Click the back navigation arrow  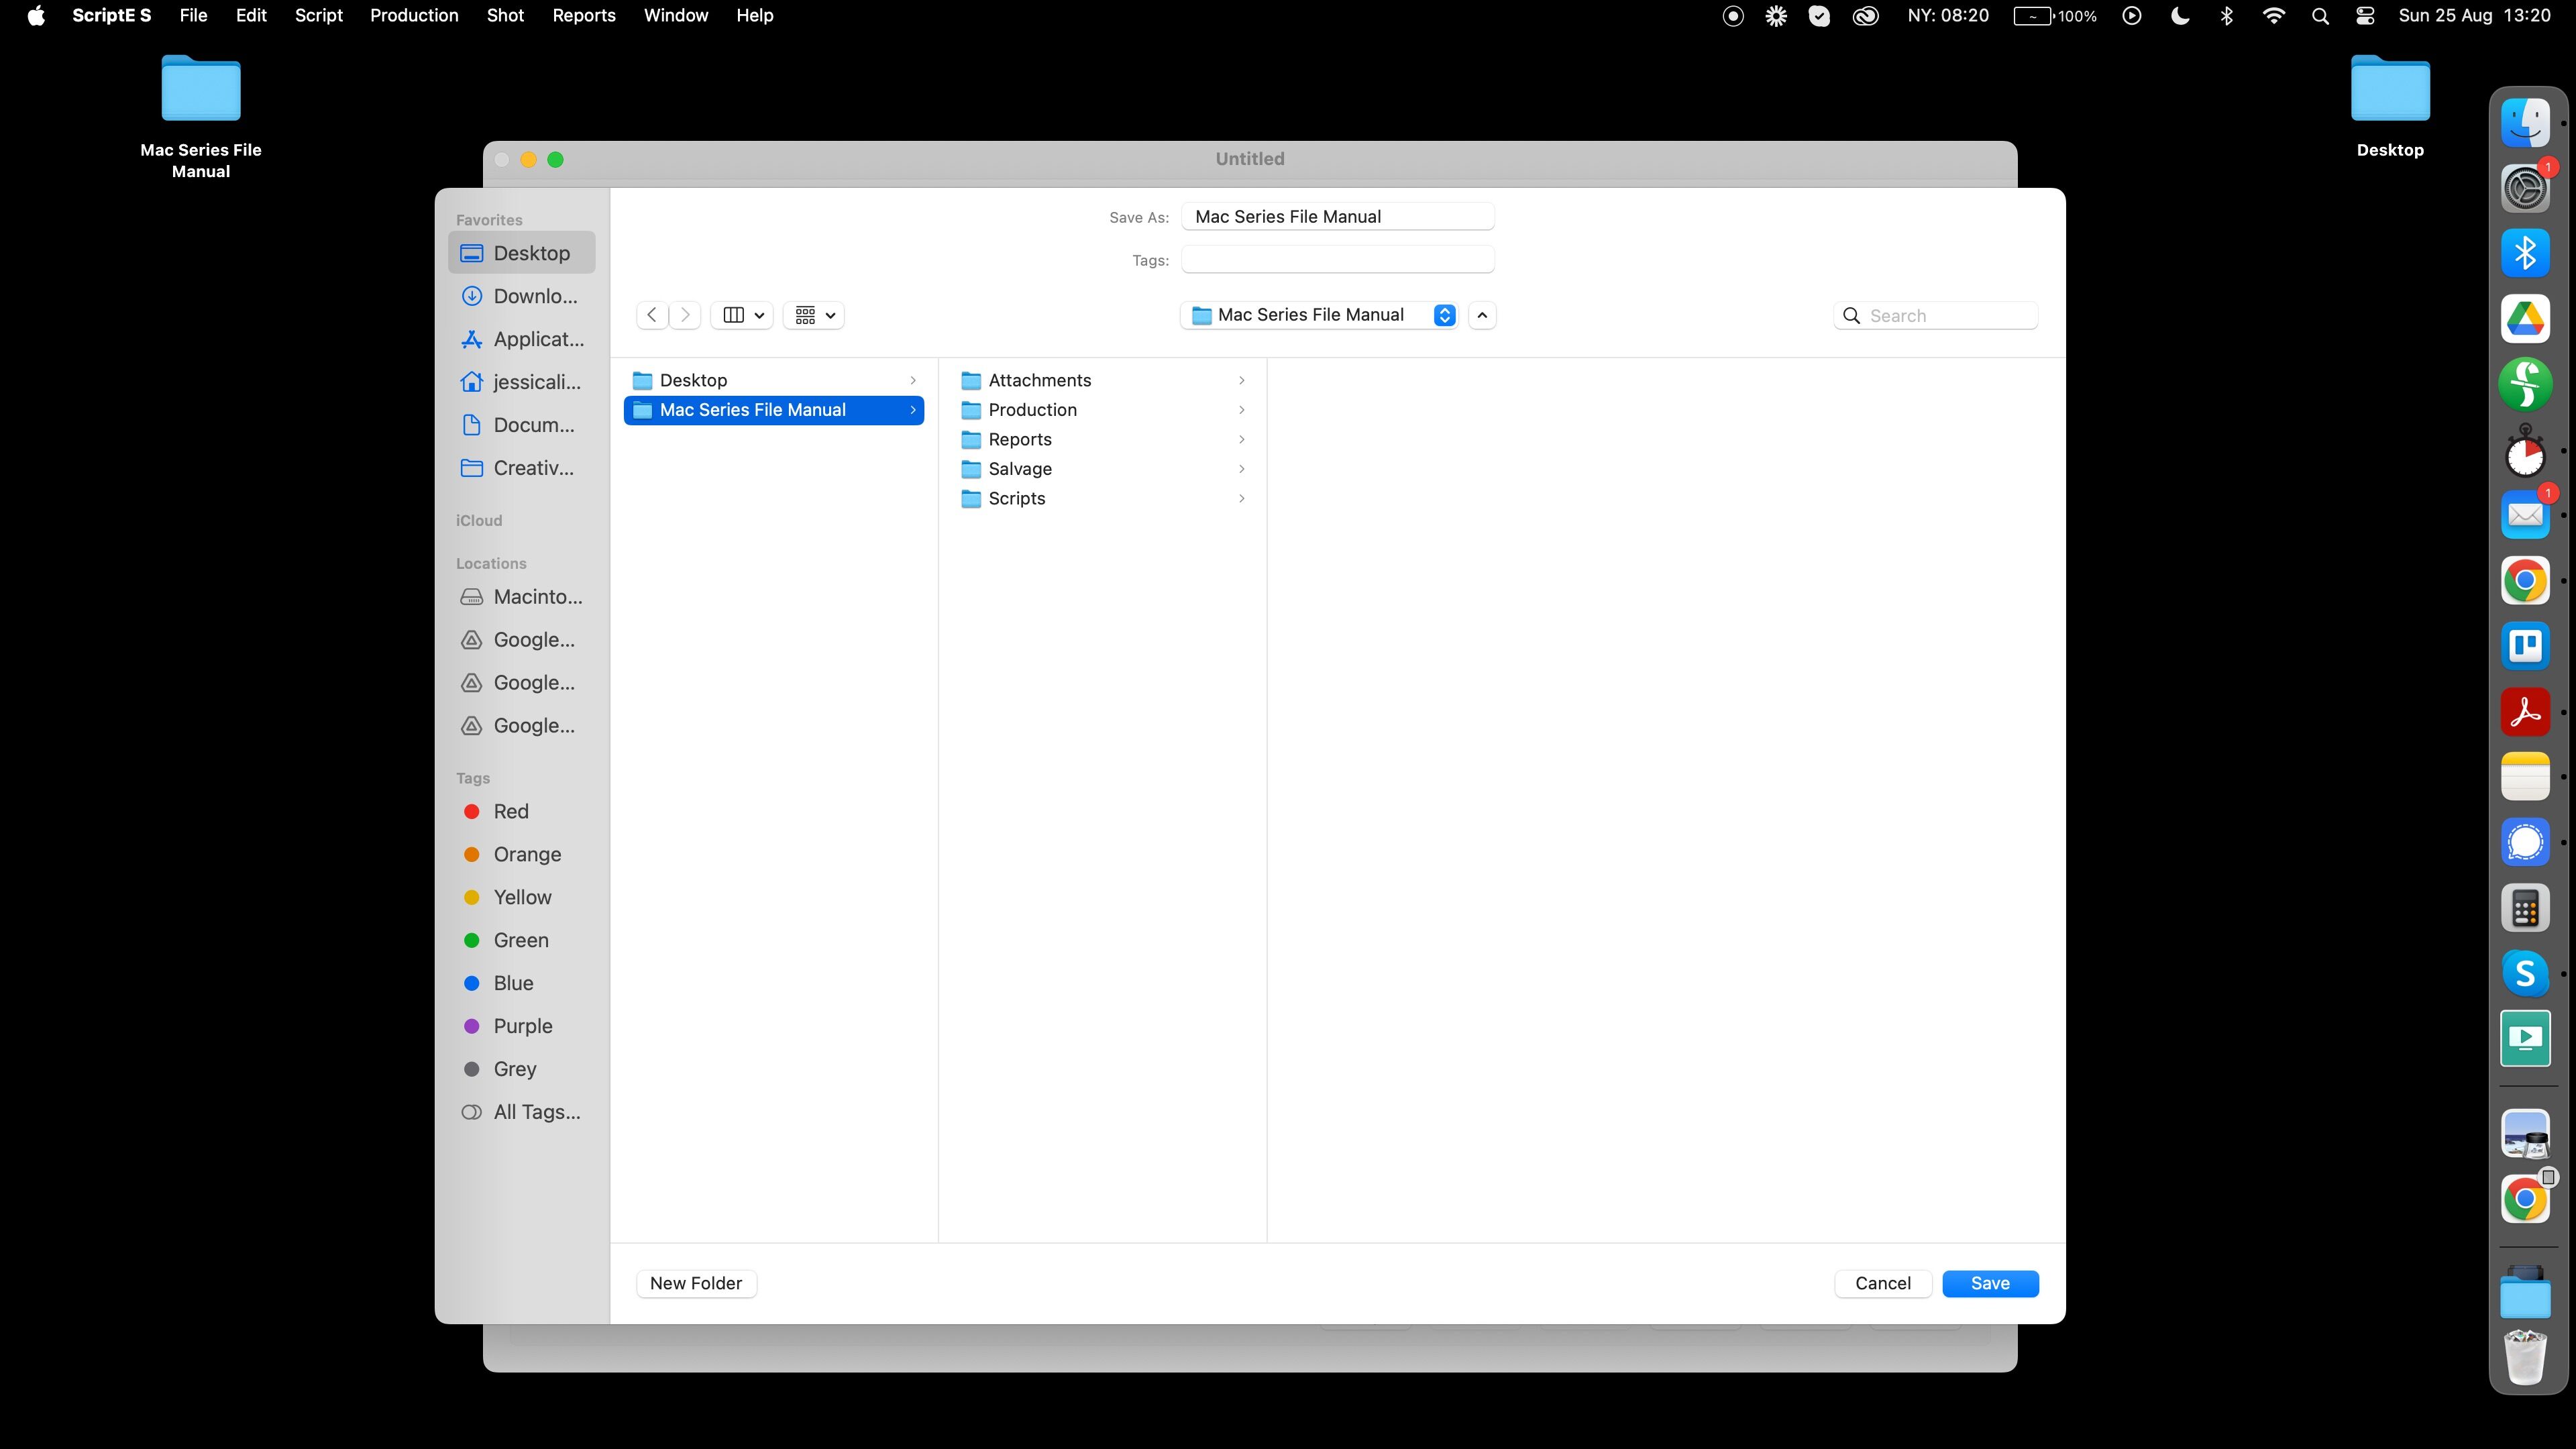[x=652, y=315]
